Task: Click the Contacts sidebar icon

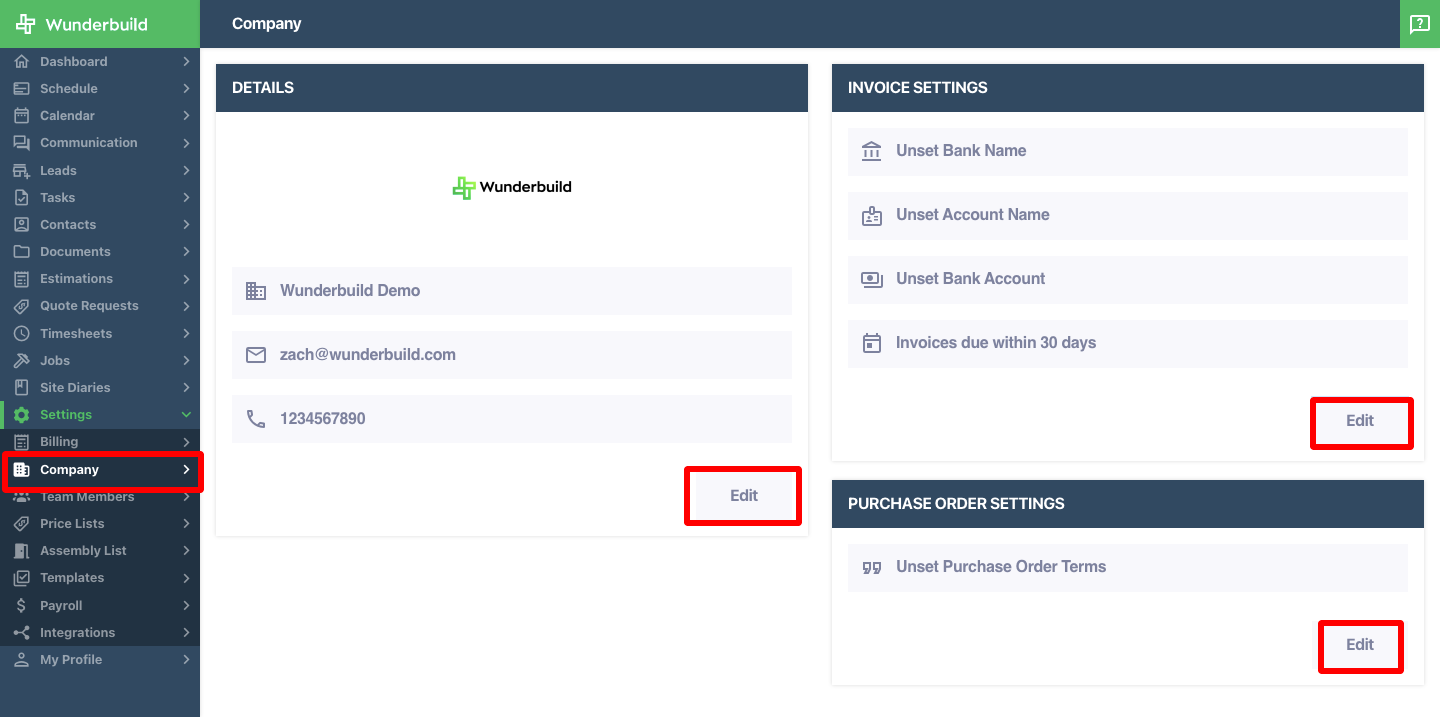Action: (21, 225)
